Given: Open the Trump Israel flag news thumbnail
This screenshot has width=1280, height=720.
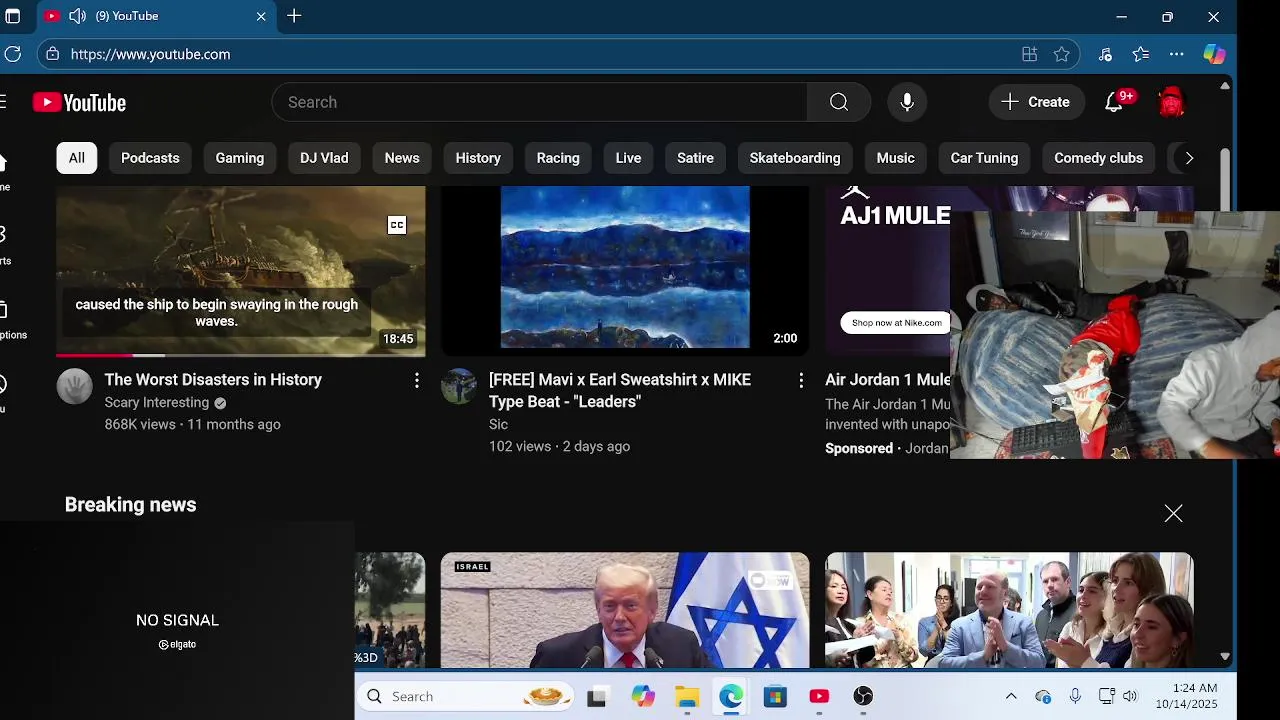Looking at the screenshot, I should tap(625, 610).
